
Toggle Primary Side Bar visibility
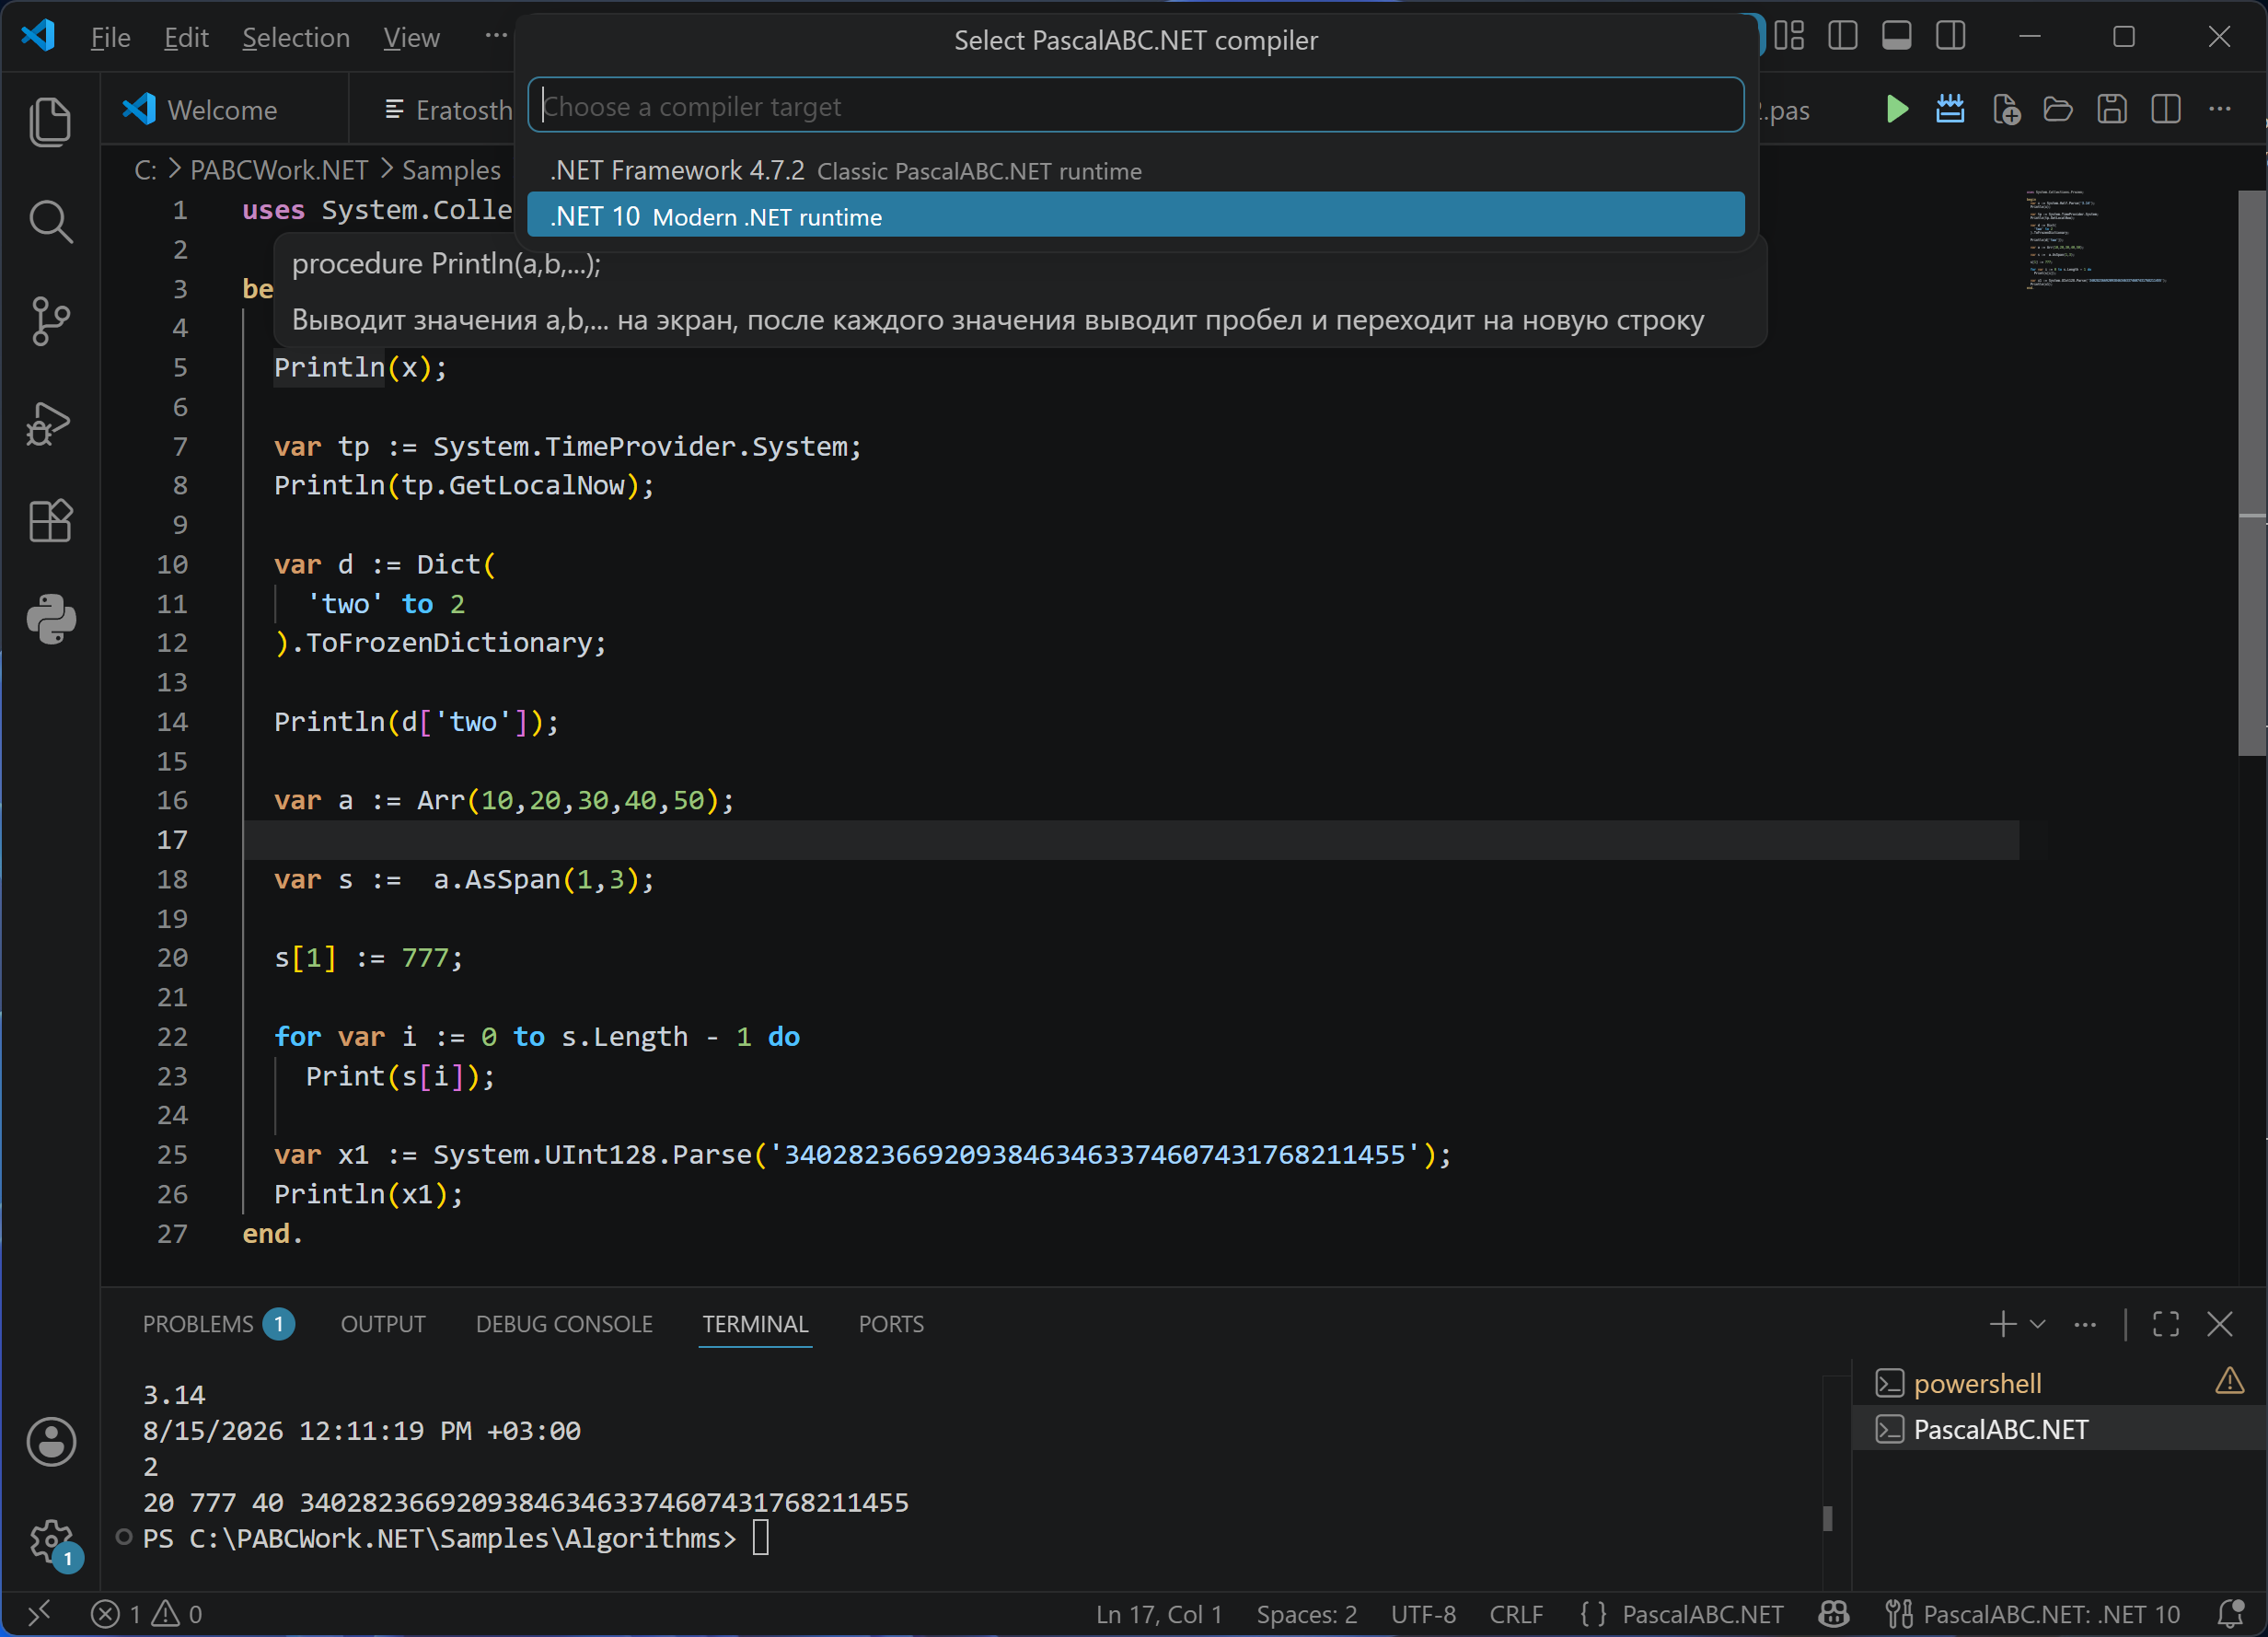pyautogui.click(x=1842, y=36)
